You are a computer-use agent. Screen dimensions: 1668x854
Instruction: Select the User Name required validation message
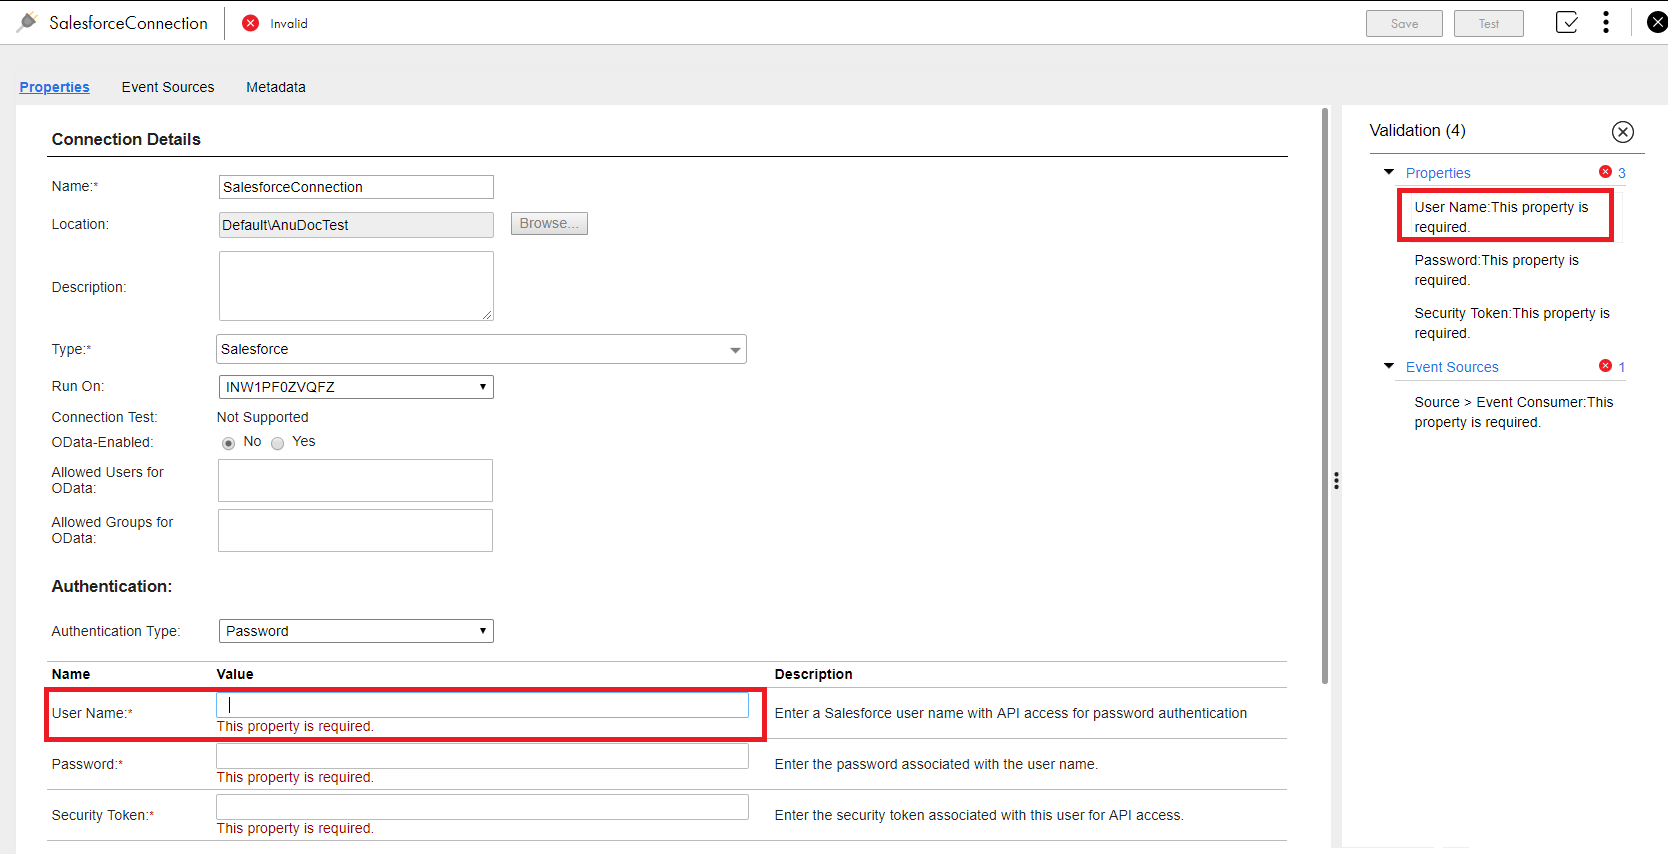tap(1501, 217)
